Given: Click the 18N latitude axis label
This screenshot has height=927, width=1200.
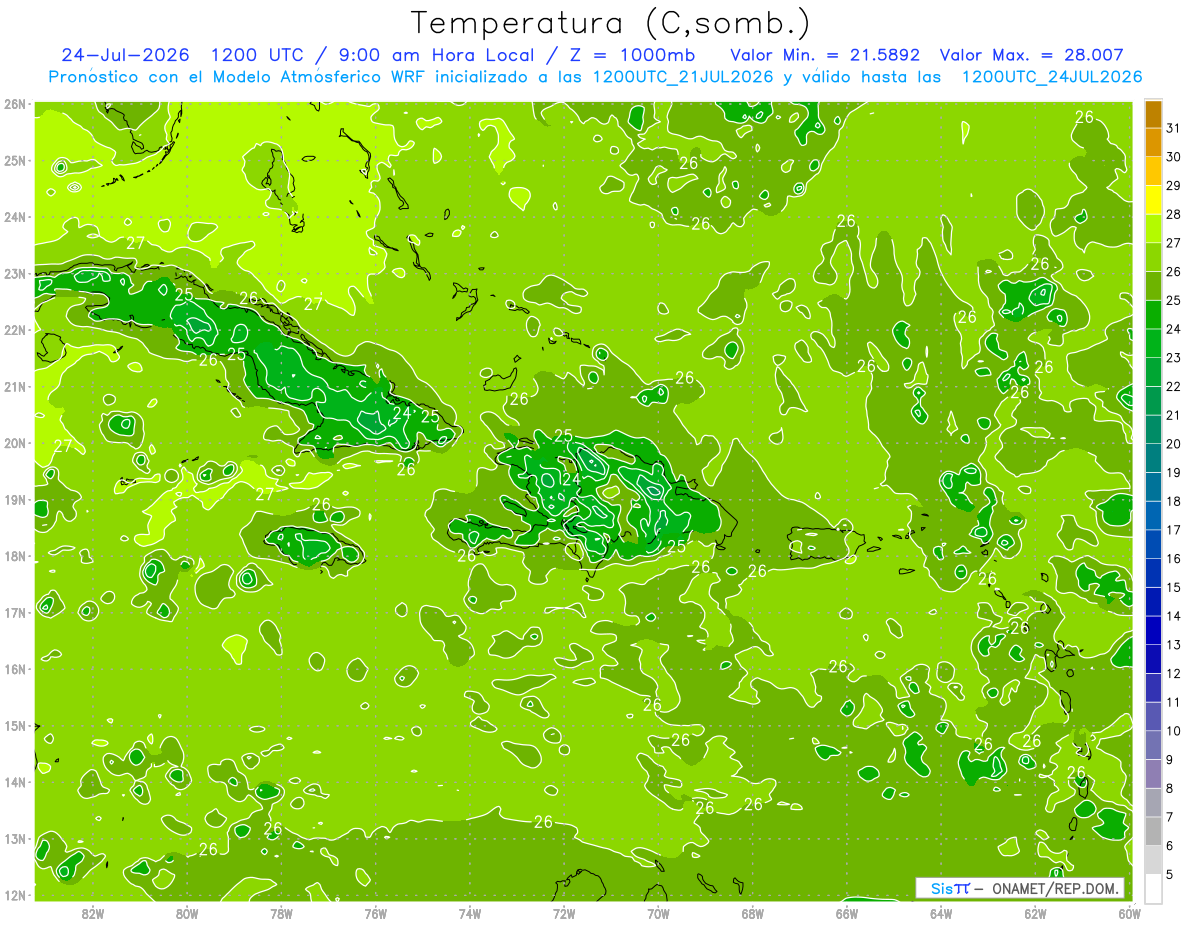Looking at the screenshot, I should 15,556.
